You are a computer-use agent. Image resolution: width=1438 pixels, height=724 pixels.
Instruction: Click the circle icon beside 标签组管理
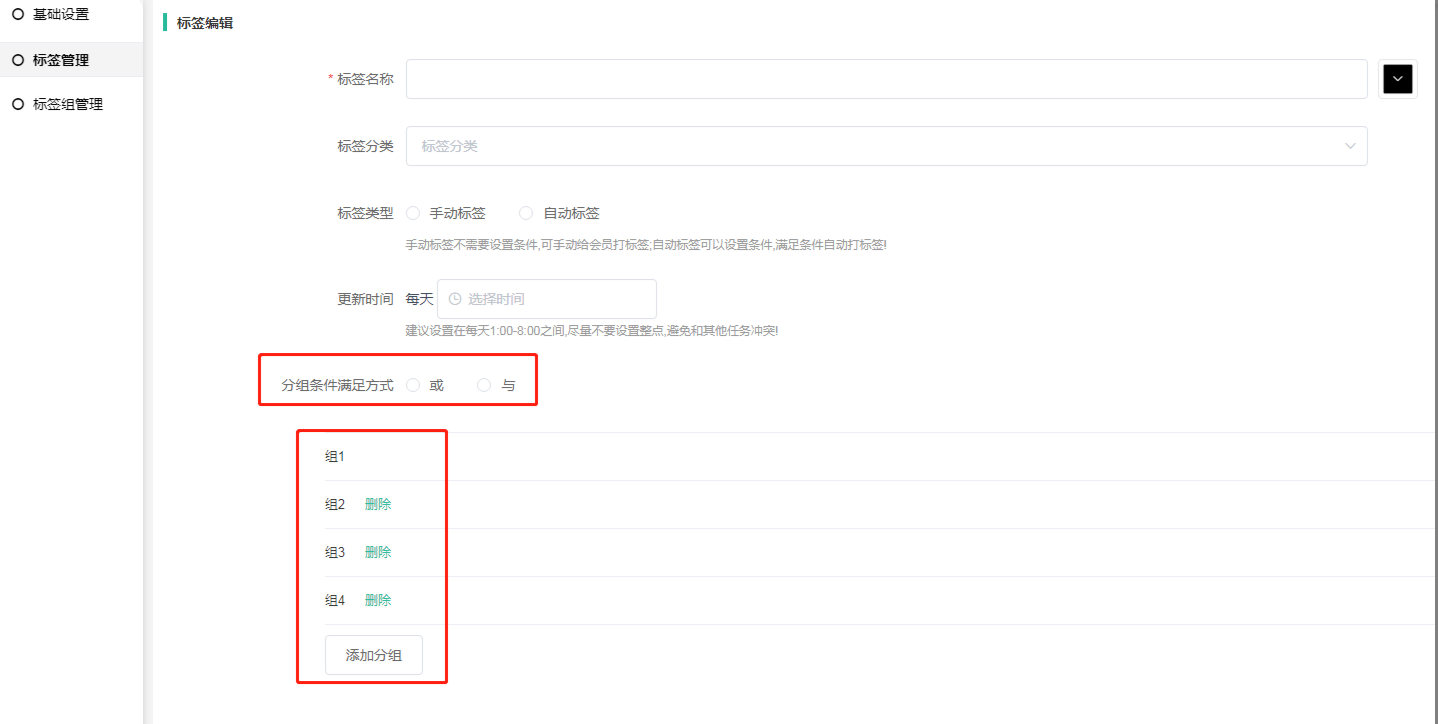tap(17, 104)
